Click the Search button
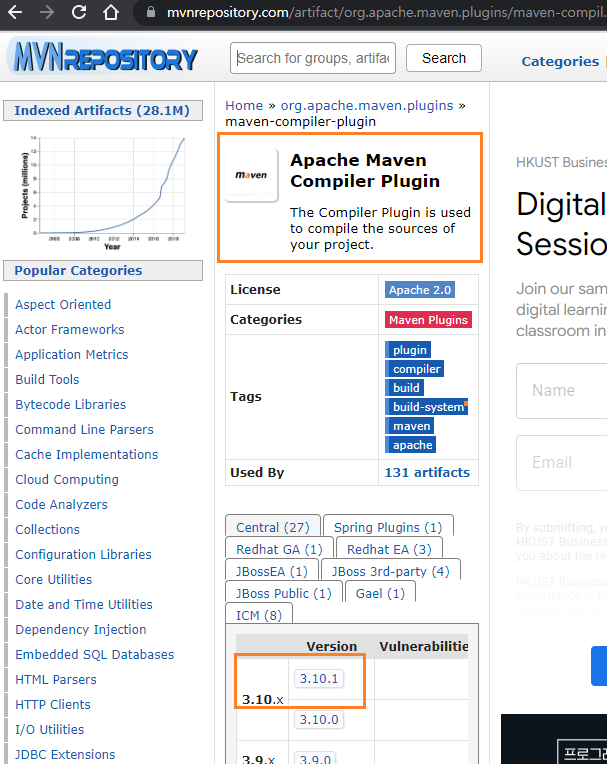Image resolution: width=607 pixels, height=764 pixels. pos(444,58)
